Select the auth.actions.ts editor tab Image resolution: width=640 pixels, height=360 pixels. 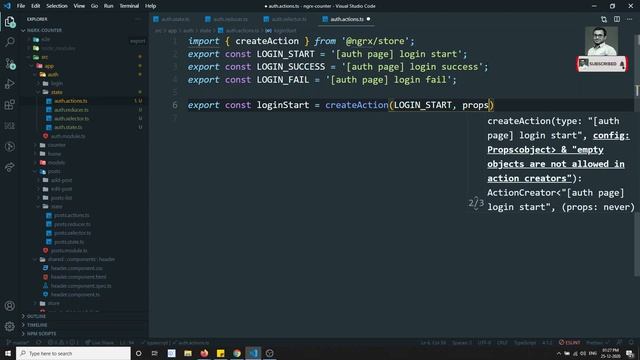click(347, 19)
